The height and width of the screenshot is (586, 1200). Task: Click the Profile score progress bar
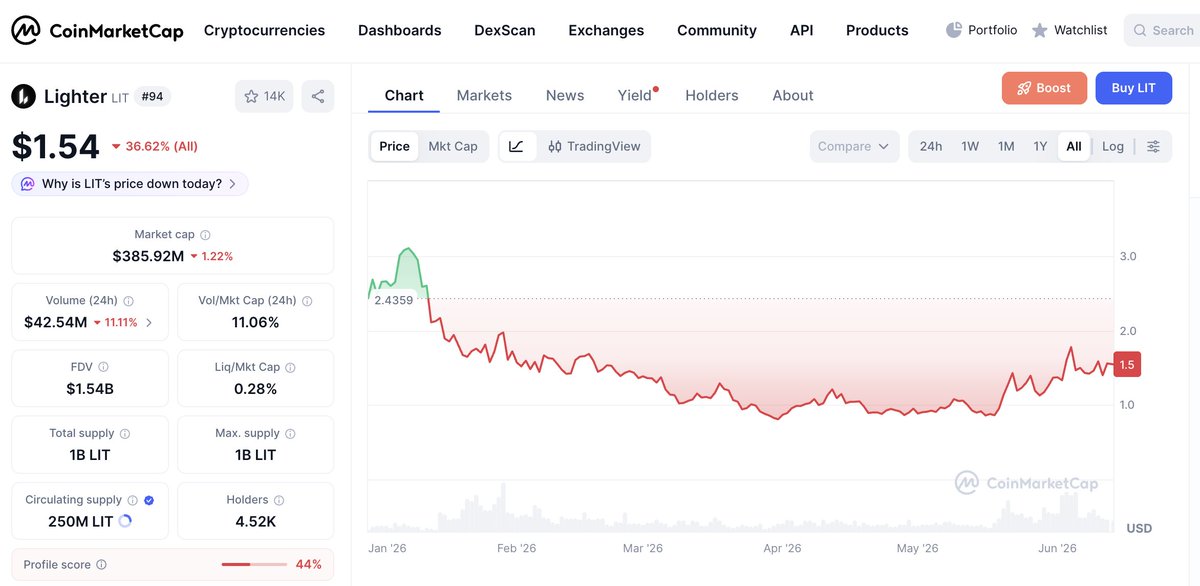(254, 565)
